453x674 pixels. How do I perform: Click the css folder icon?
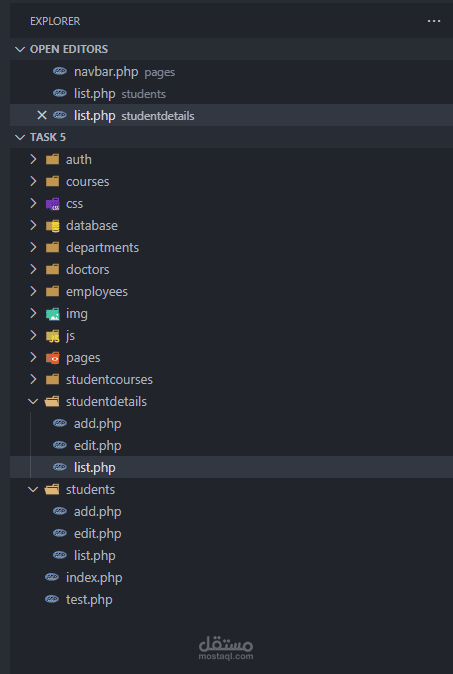52,204
